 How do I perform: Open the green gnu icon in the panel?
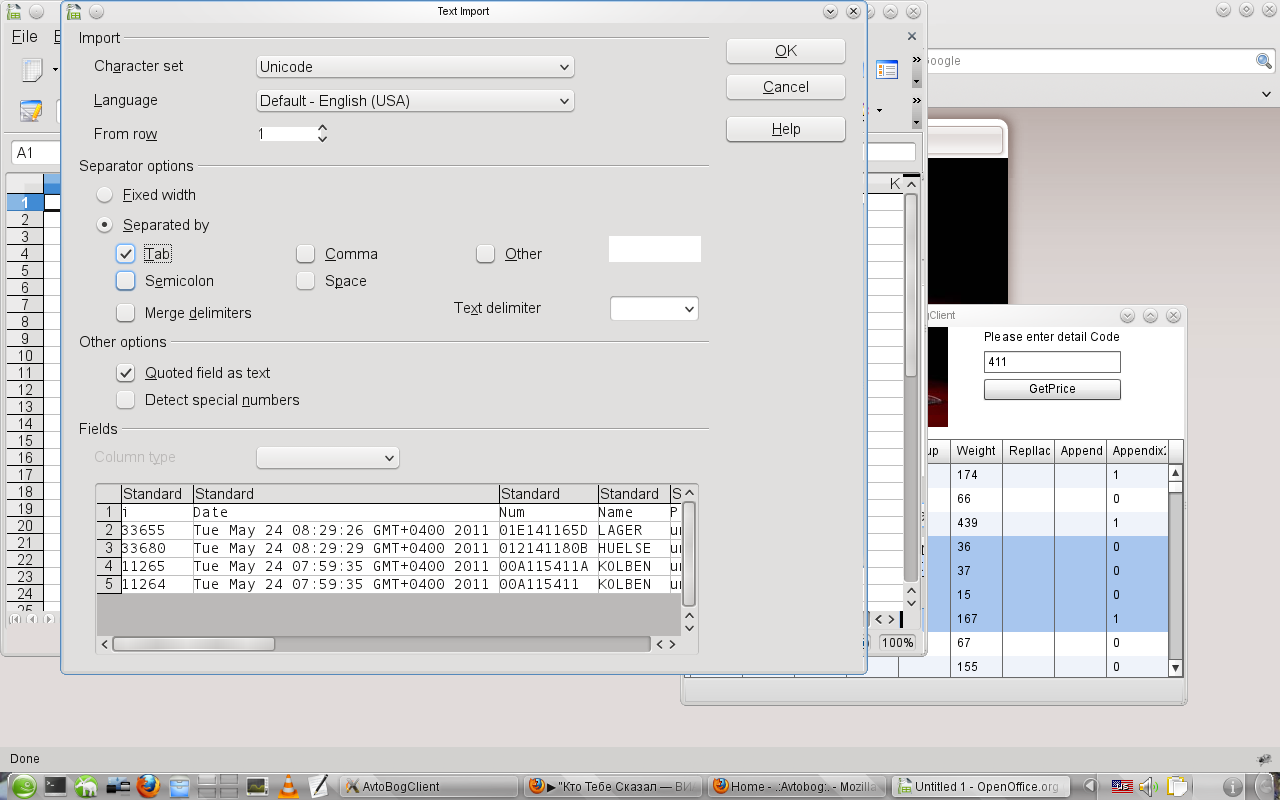[86, 786]
